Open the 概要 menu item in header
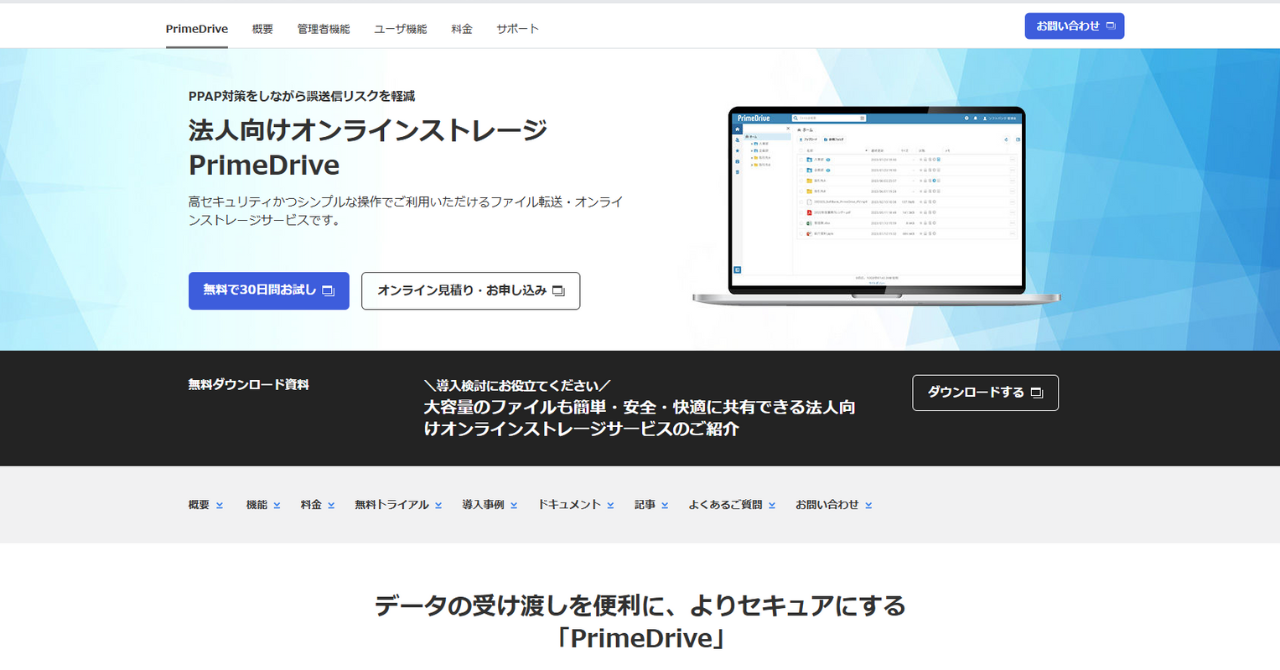This screenshot has height=670, width=1280. pyautogui.click(x=262, y=29)
